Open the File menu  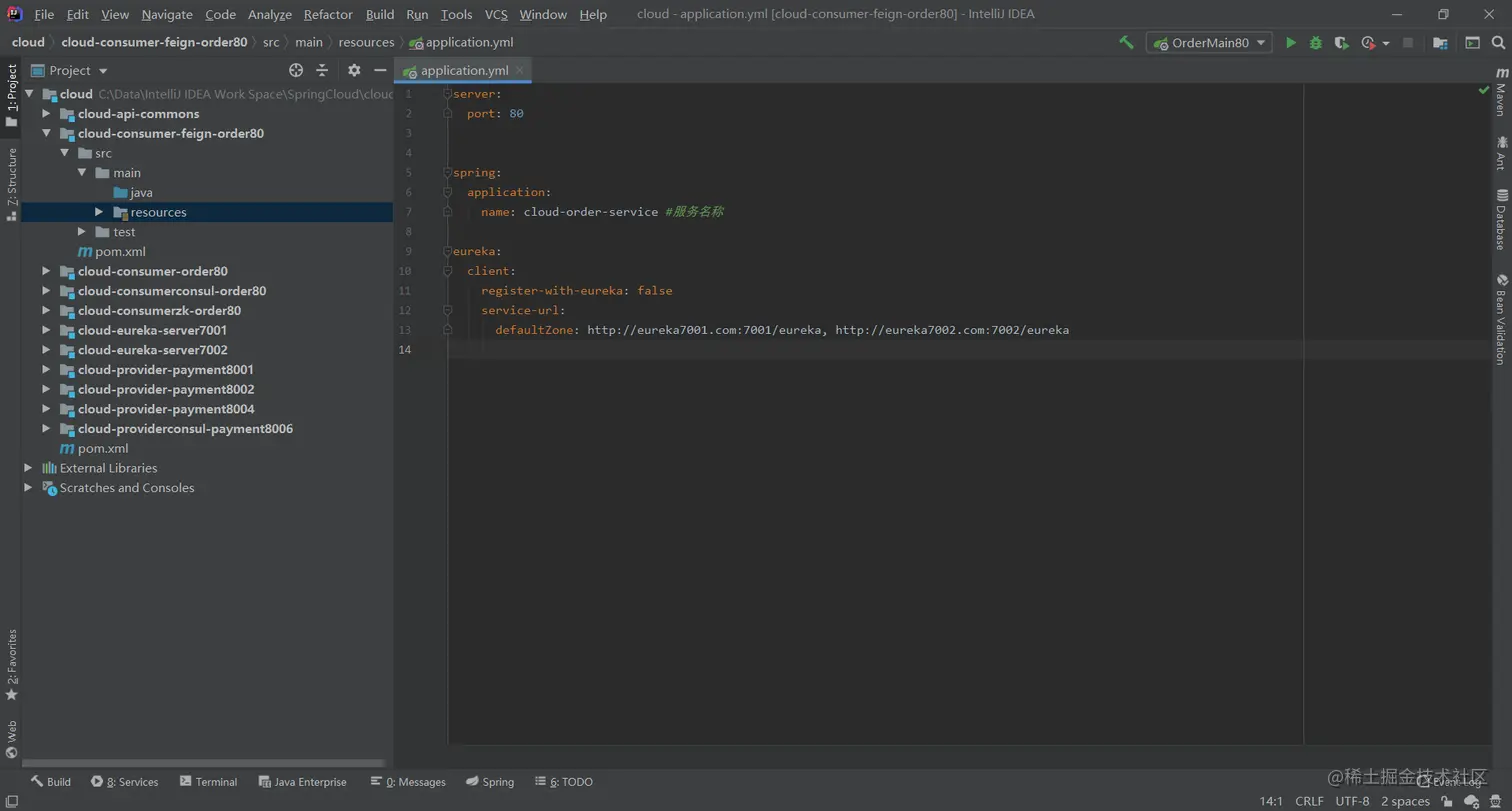[44, 14]
